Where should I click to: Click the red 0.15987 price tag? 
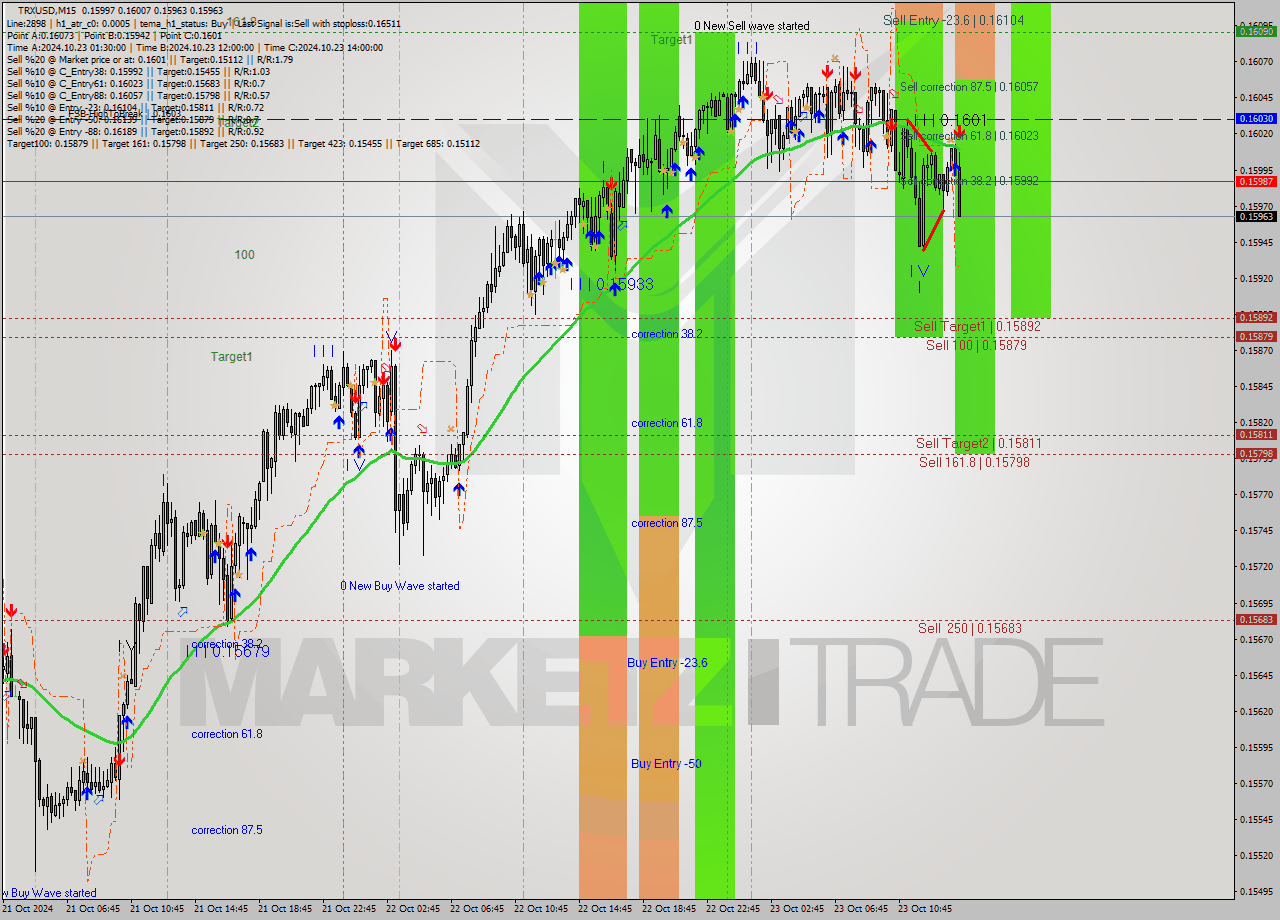pos(1256,182)
